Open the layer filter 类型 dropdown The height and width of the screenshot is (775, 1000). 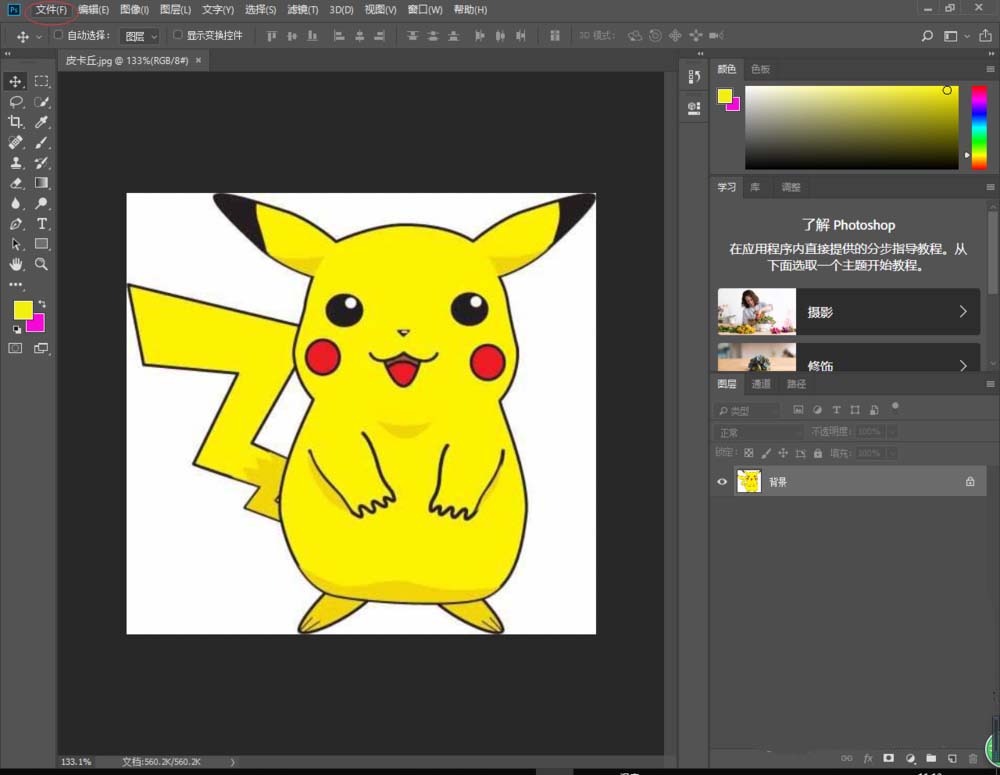point(747,410)
